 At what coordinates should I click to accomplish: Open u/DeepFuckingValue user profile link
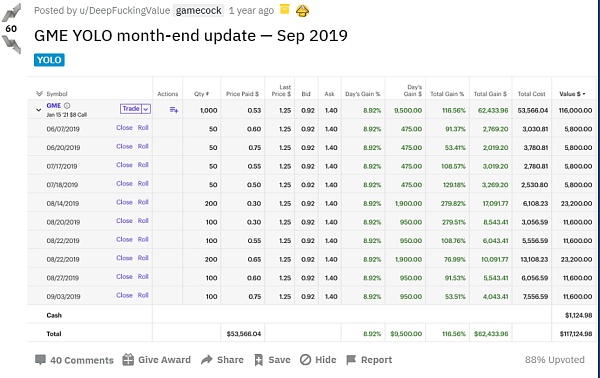click(x=124, y=11)
